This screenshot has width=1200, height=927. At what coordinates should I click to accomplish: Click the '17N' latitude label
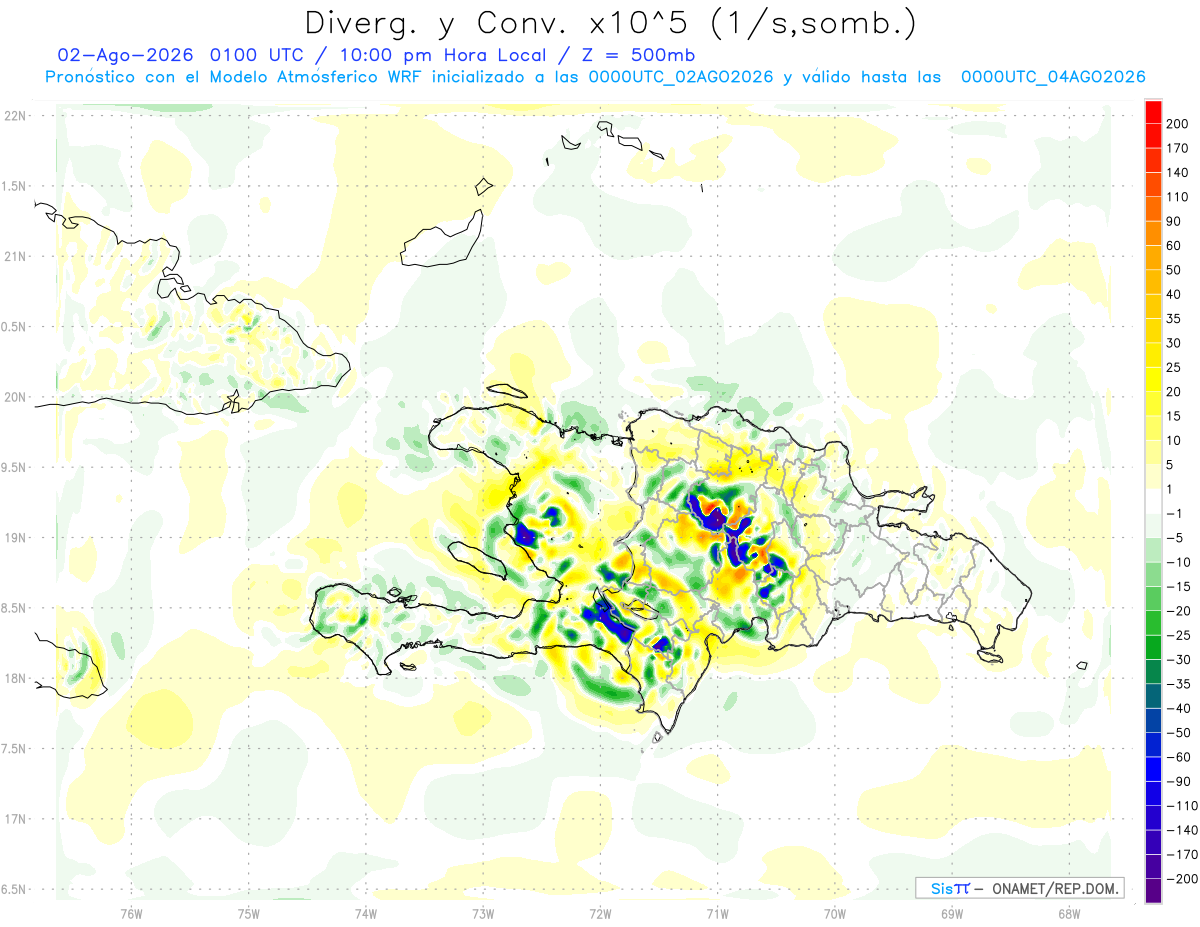(15, 819)
